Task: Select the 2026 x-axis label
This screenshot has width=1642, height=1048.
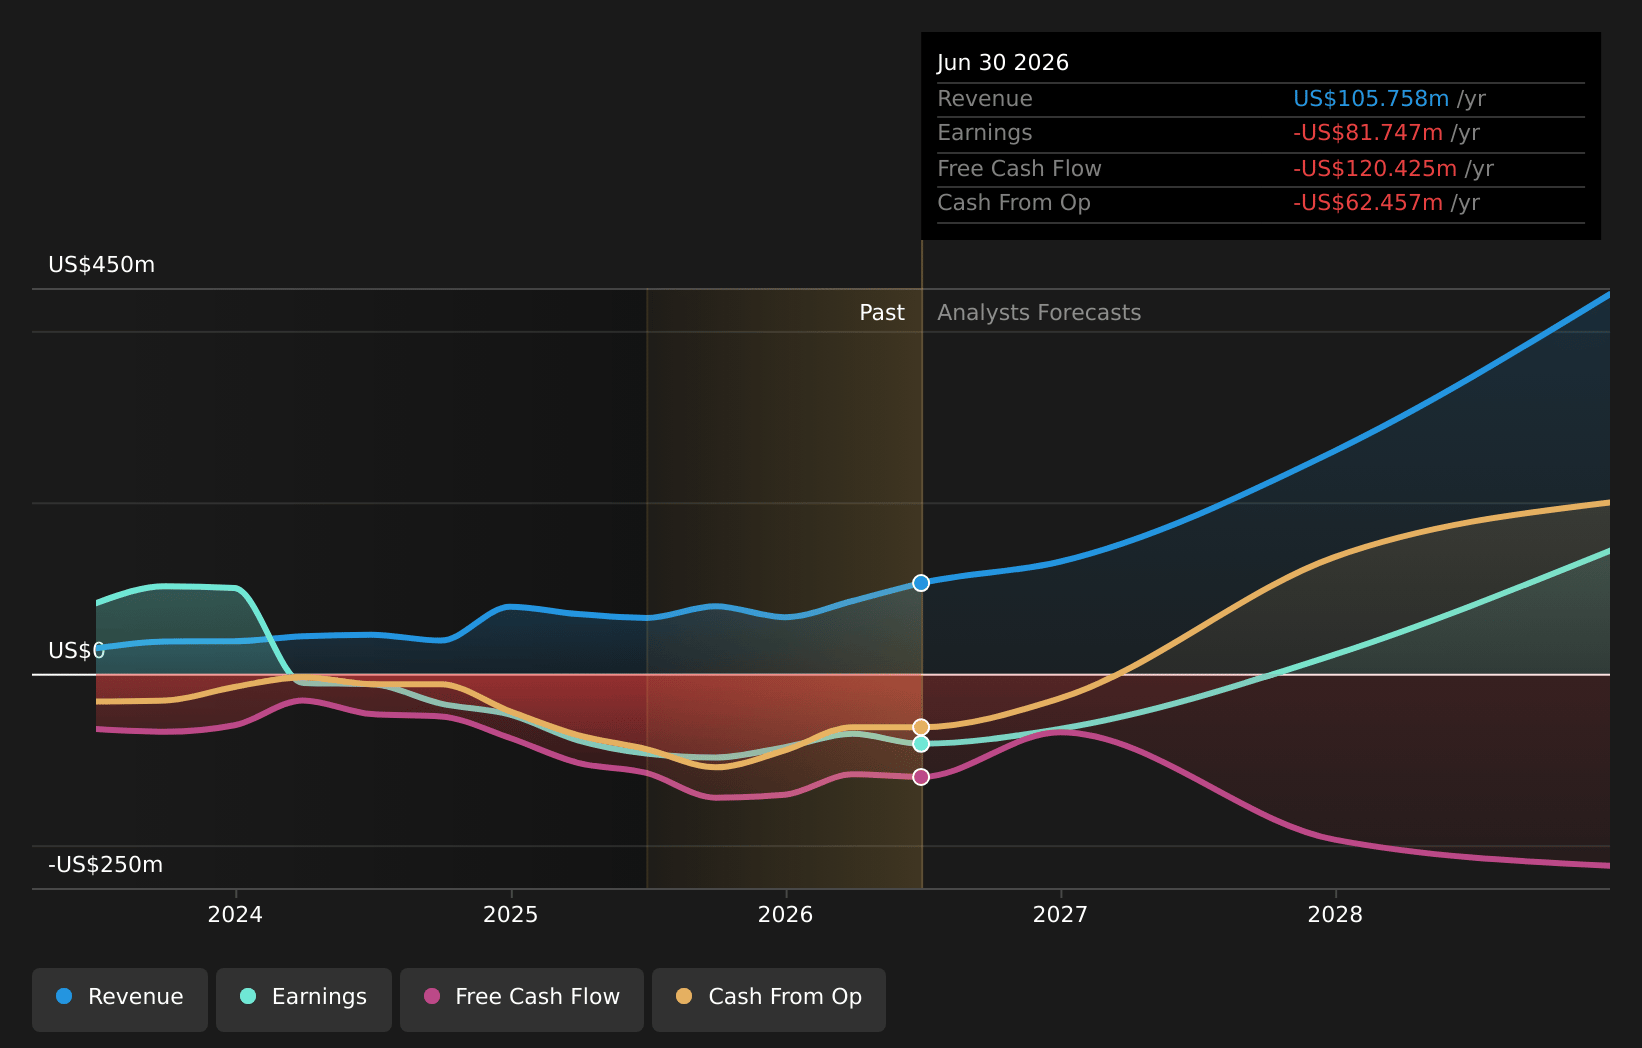Action: coord(786,915)
